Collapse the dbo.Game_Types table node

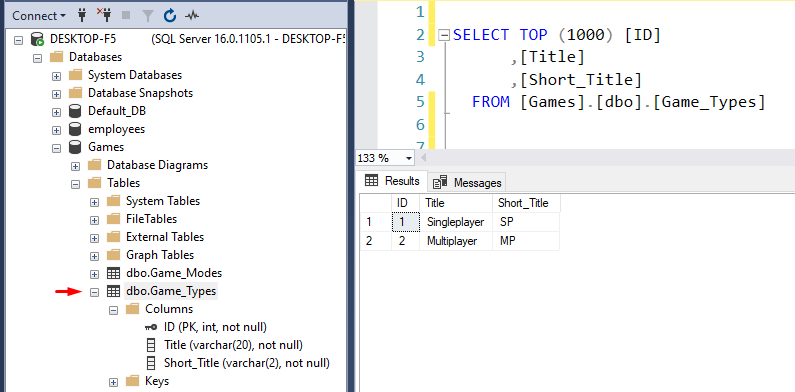point(94,292)
